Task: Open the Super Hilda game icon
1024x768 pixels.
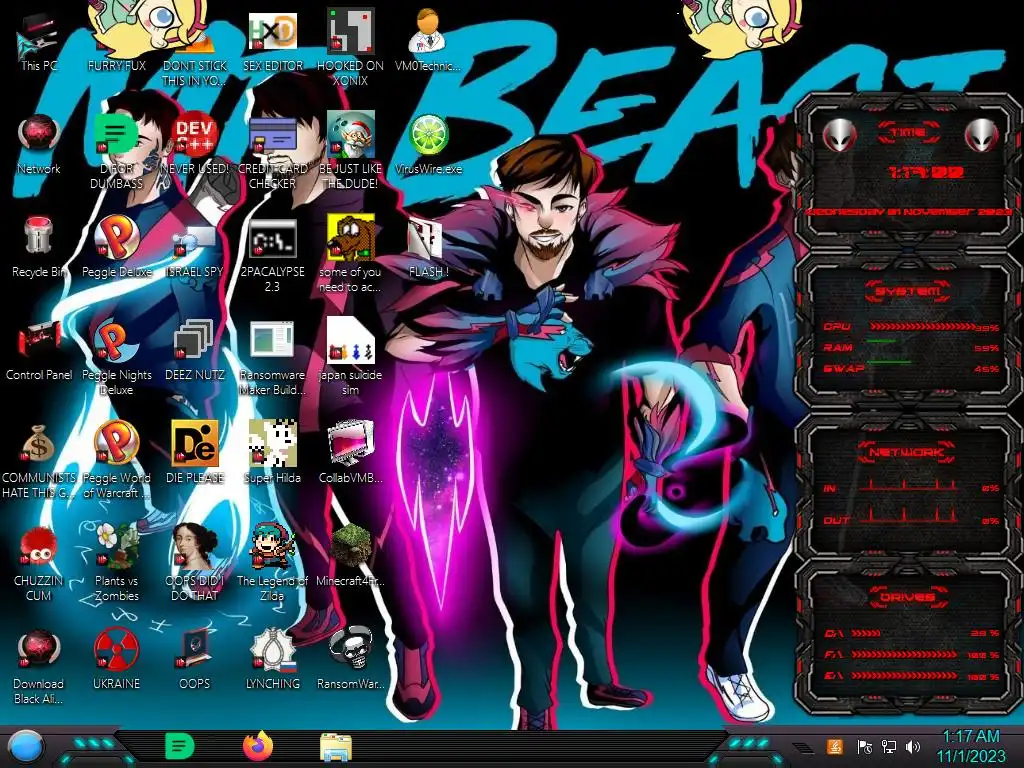Action: pyautogui.click(x=272, y=452)
